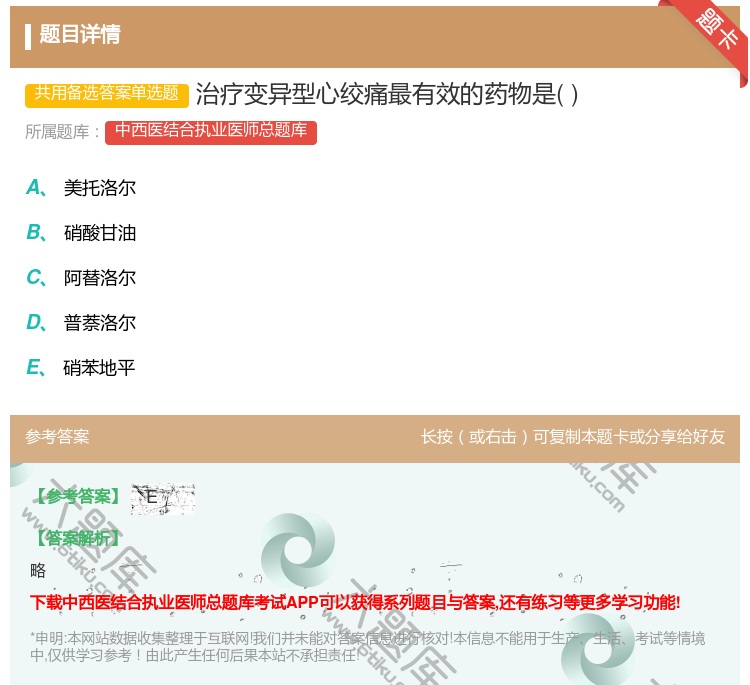The height and width of the screenshot is (685, 750).
Task: Select option C 阿替洛尔
Action: [81, 278]
